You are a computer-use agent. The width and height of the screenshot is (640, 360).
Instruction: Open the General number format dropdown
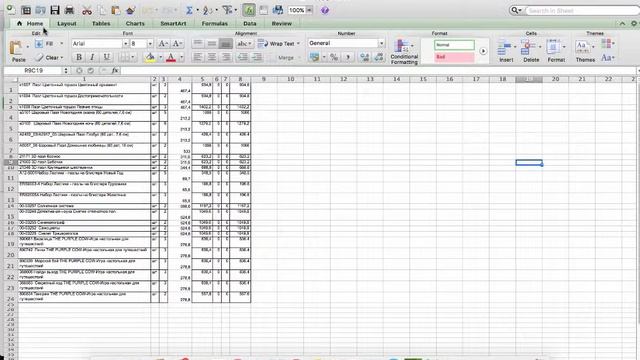tap(381, 43)
